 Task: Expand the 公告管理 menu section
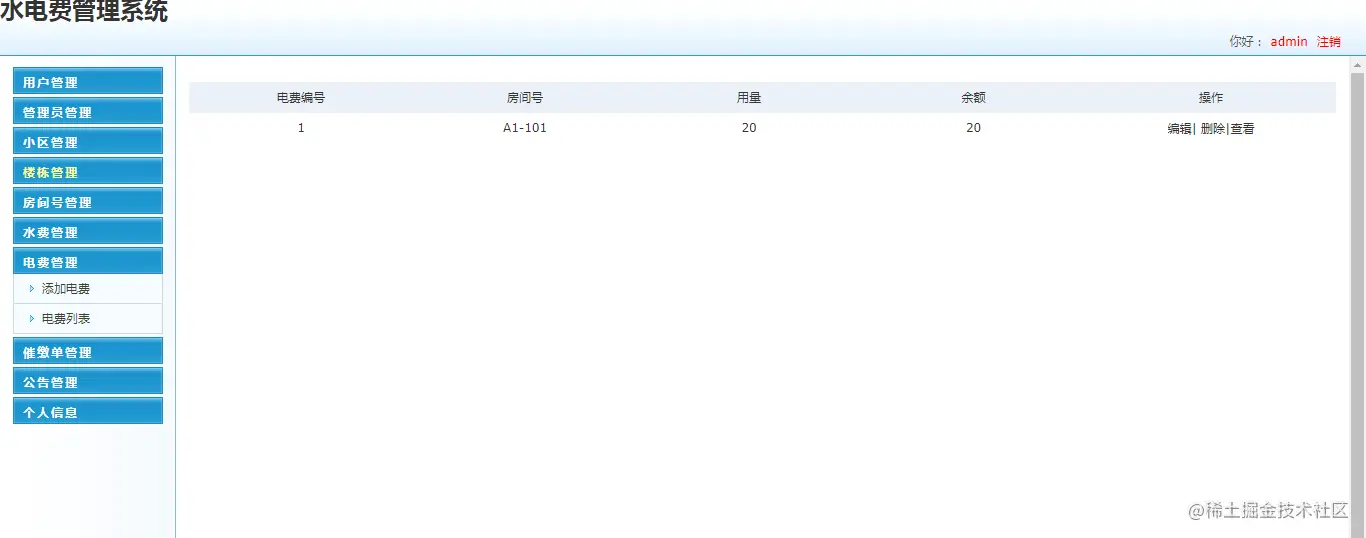tap(88, 382)
